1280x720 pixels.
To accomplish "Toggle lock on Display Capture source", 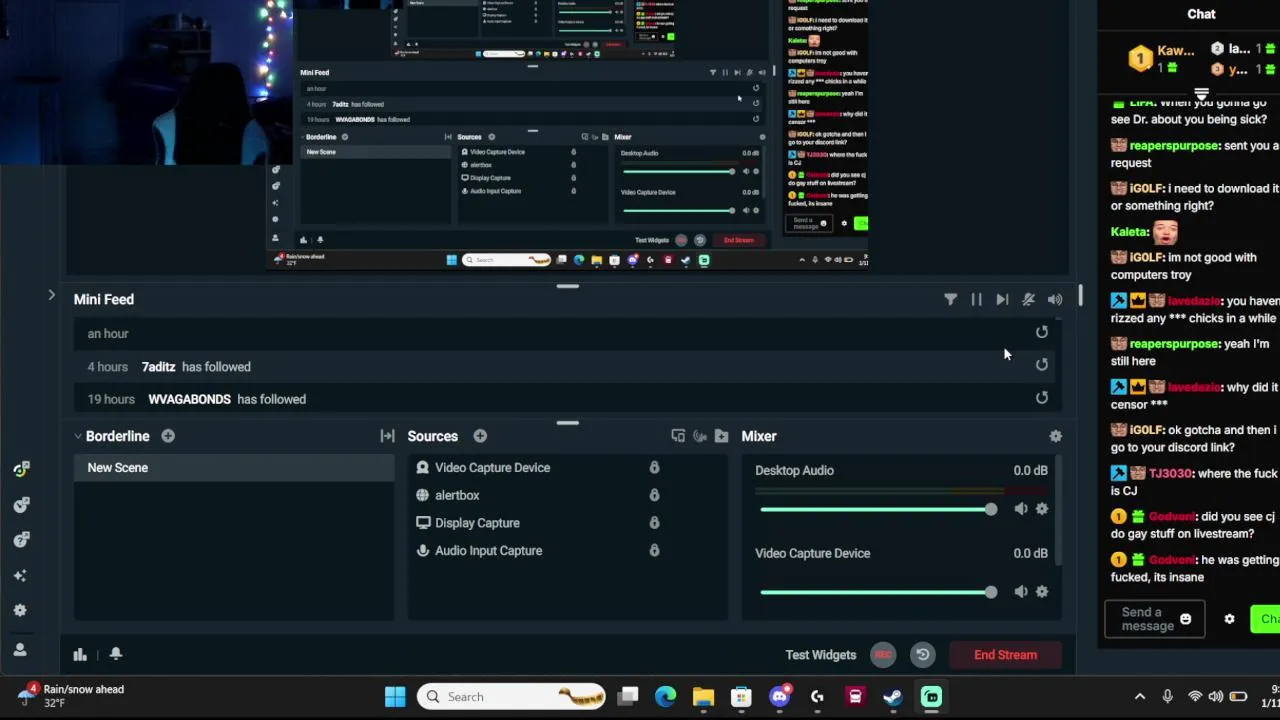I will click(654, 523).
